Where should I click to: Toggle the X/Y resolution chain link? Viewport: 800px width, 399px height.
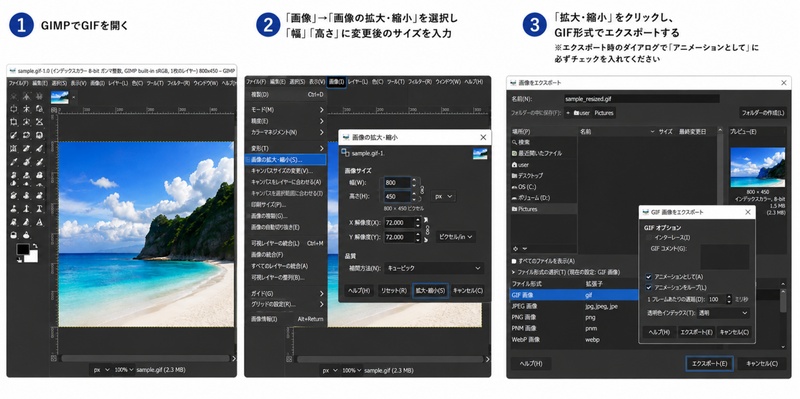coord(427,230)
